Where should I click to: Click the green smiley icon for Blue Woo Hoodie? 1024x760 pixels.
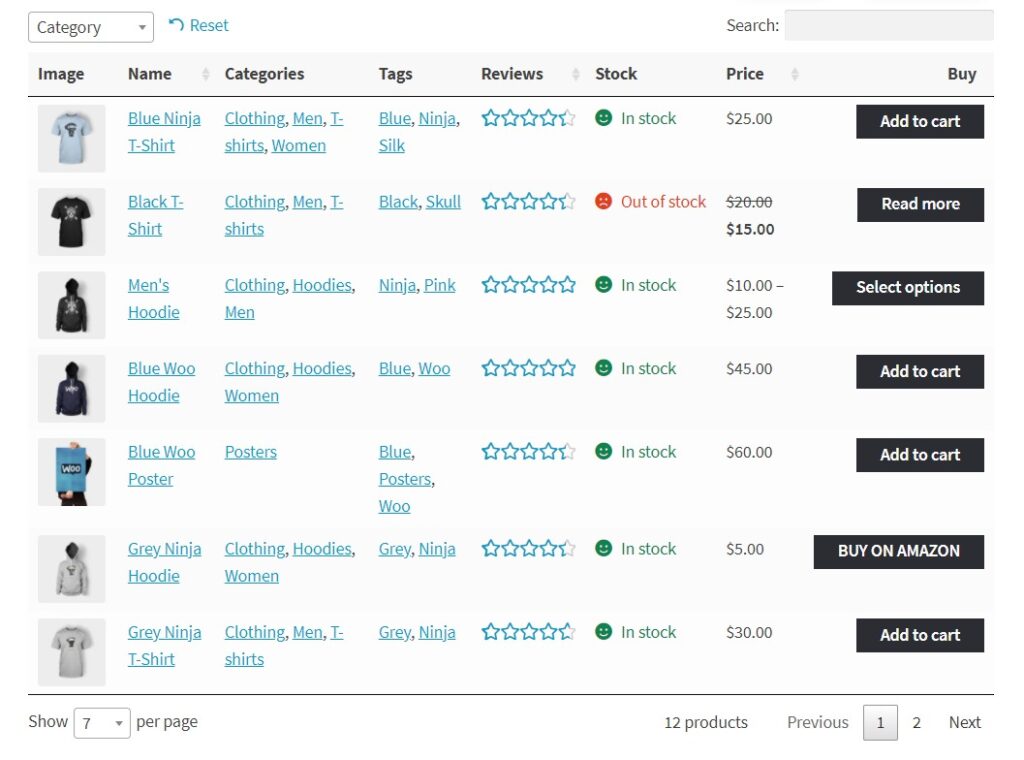coord(604,367)
